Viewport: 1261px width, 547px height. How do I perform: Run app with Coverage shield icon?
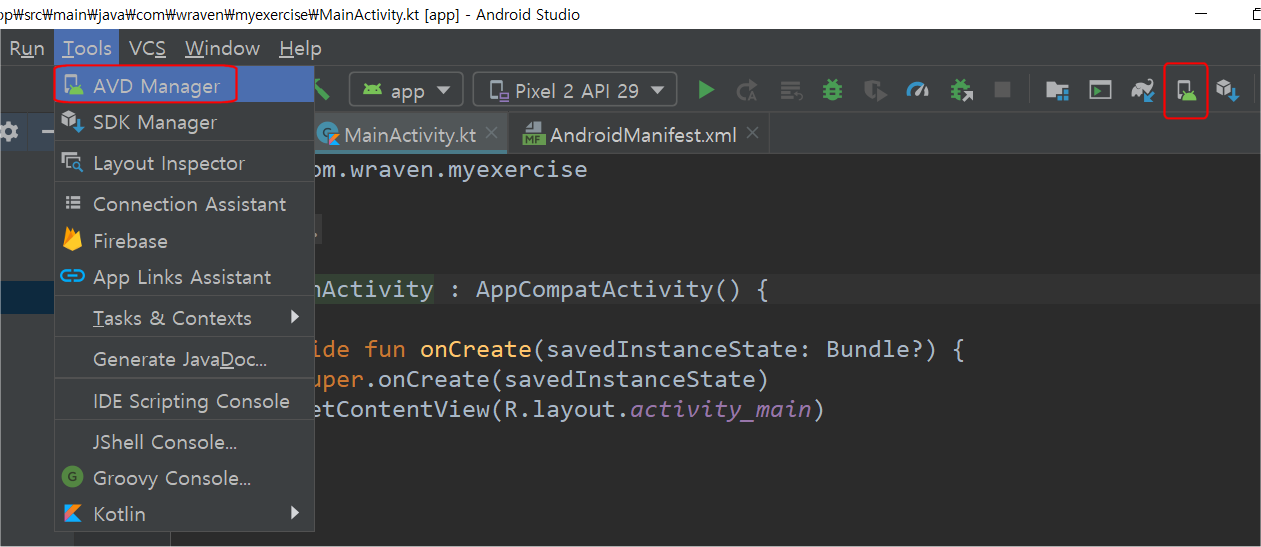pyautogui.click(x=875, y=91)
